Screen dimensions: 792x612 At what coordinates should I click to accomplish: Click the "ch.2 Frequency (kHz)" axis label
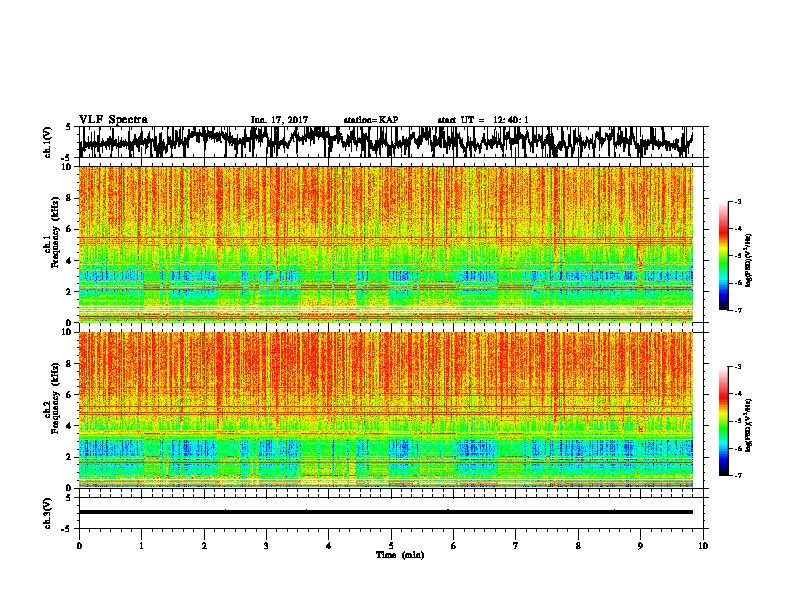point(52,398)
